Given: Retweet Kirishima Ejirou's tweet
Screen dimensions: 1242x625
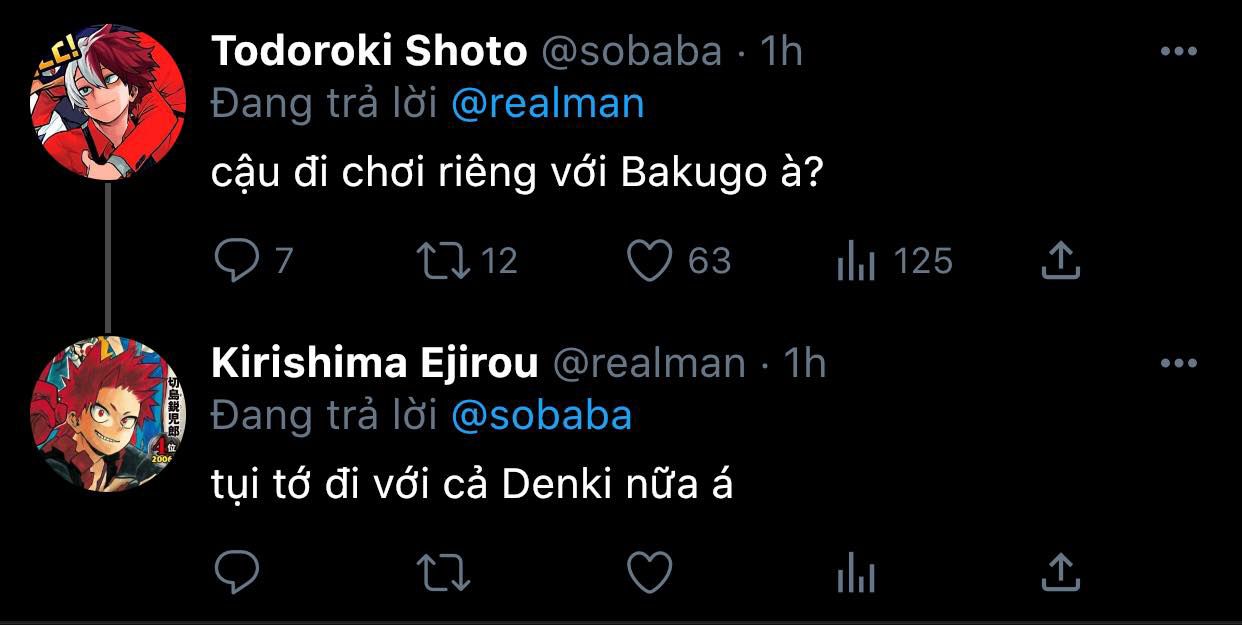Looking at the screenshot, I should [444, 573].
